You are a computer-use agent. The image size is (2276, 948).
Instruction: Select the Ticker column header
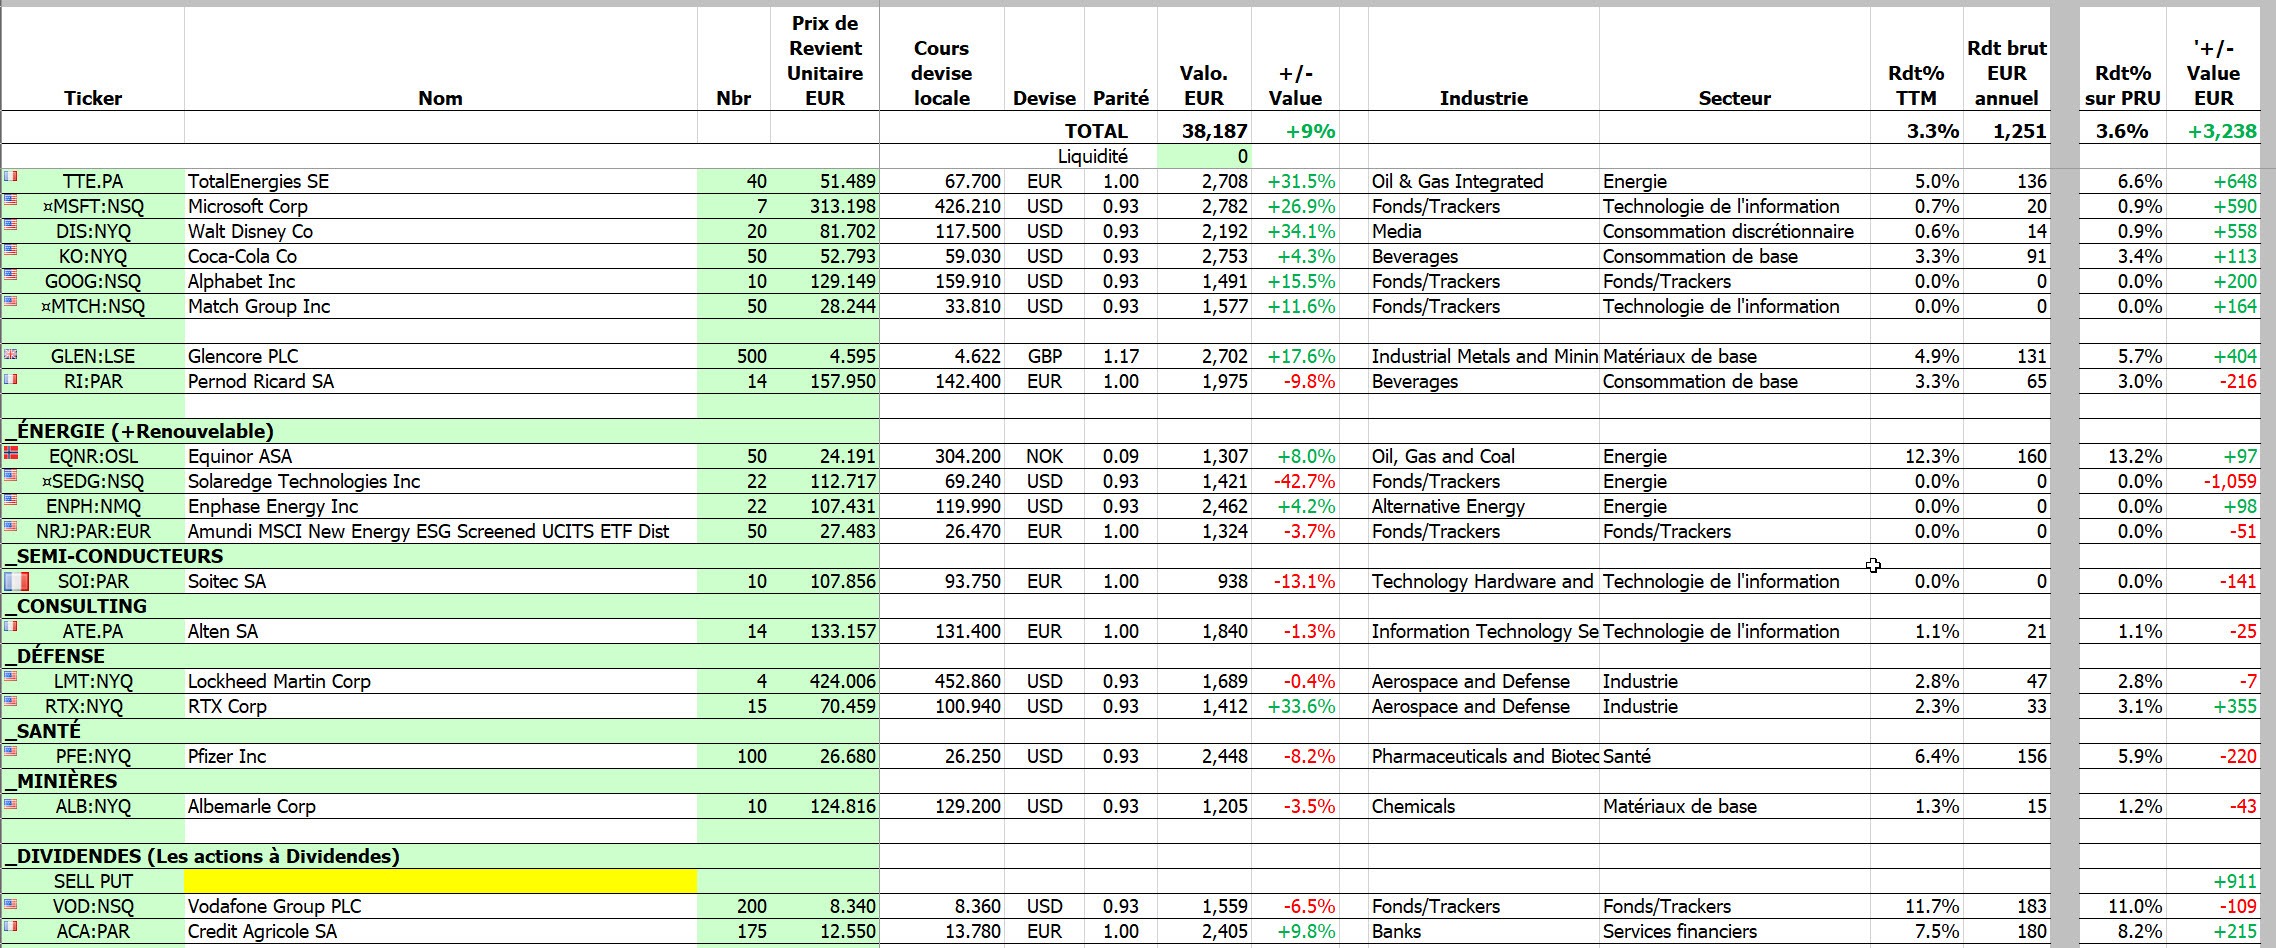coord(93,98)
